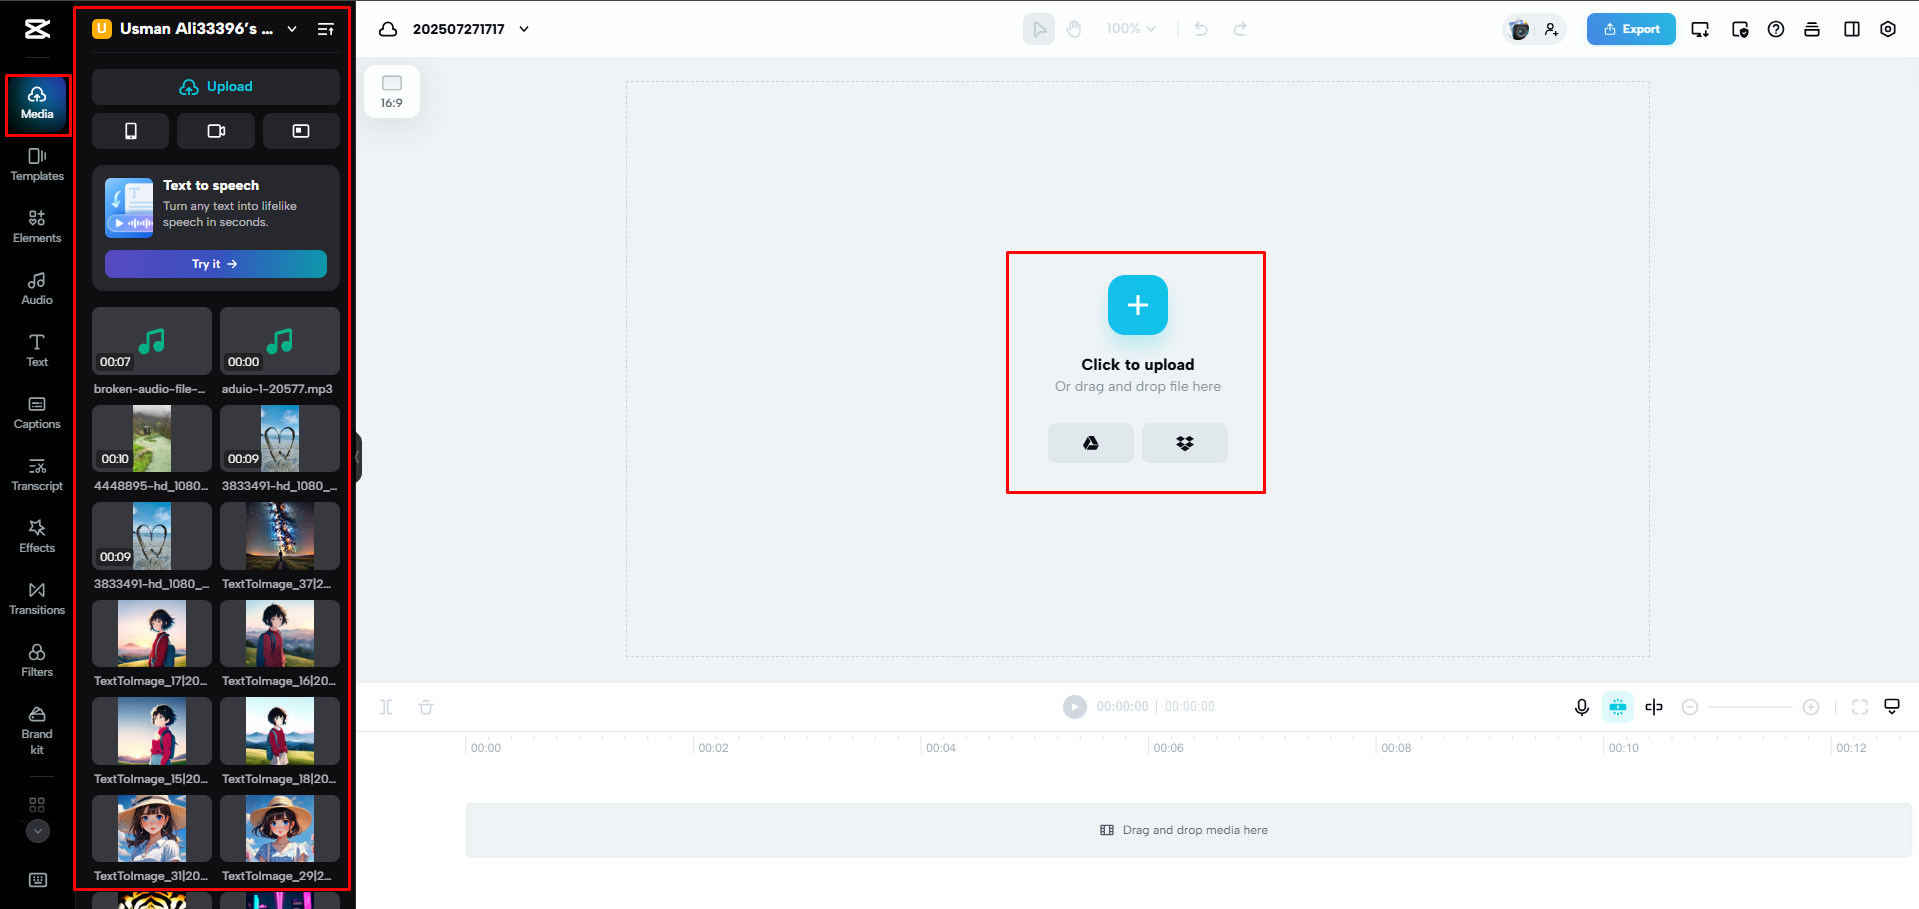Open the Media panel icon in sidebar

pyautogui.click(x=37, y=104)
